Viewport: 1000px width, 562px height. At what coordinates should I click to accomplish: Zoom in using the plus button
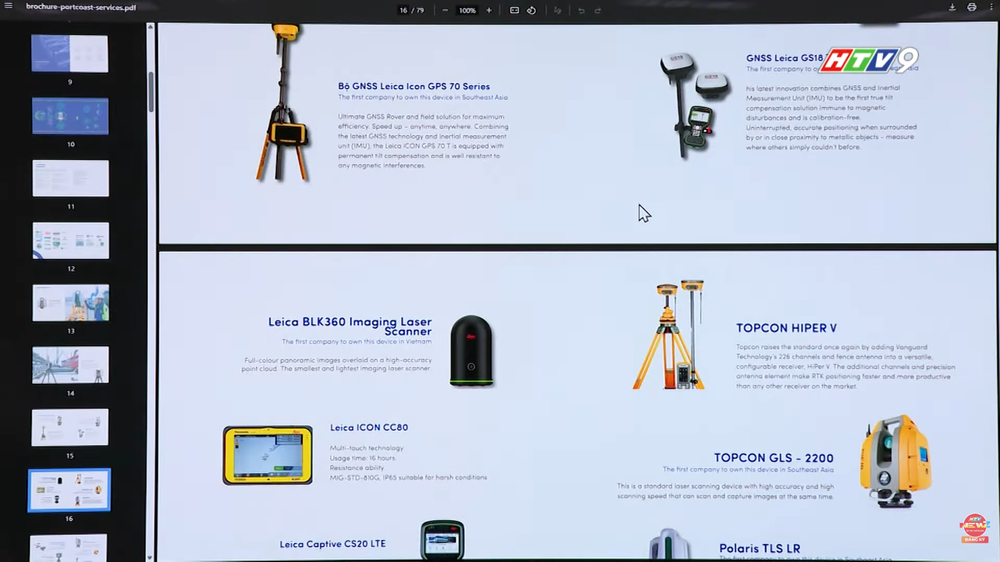point(488,10)
